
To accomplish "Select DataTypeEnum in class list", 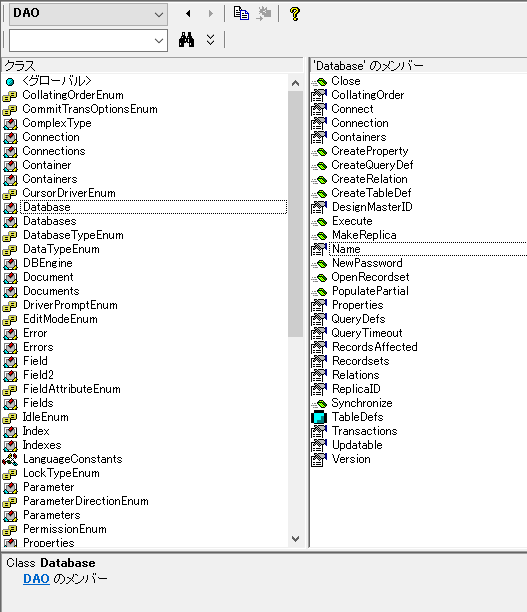I will tap(61, 249).
